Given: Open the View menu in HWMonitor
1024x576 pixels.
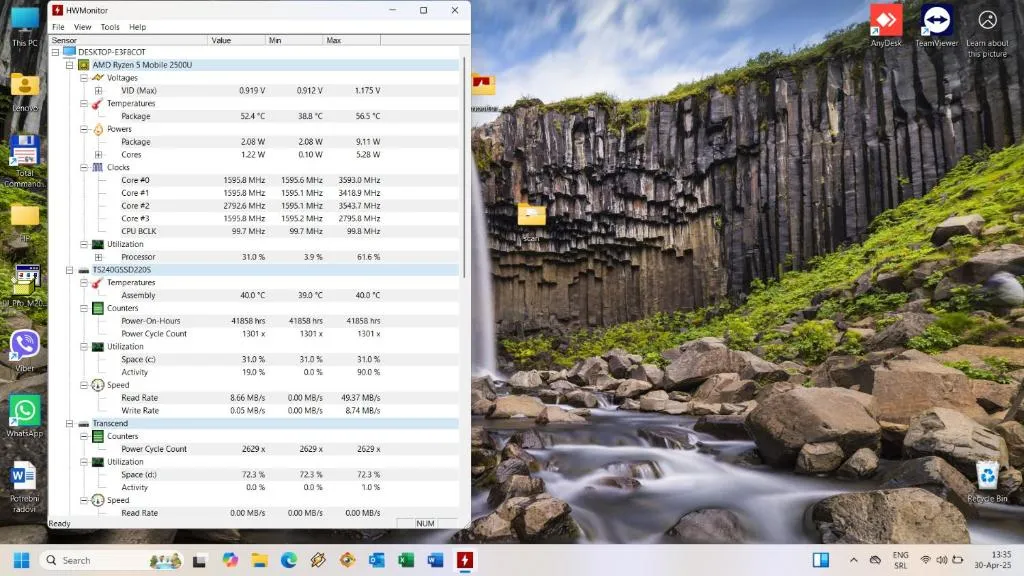Looking at the screenshot, I should 82,27.
